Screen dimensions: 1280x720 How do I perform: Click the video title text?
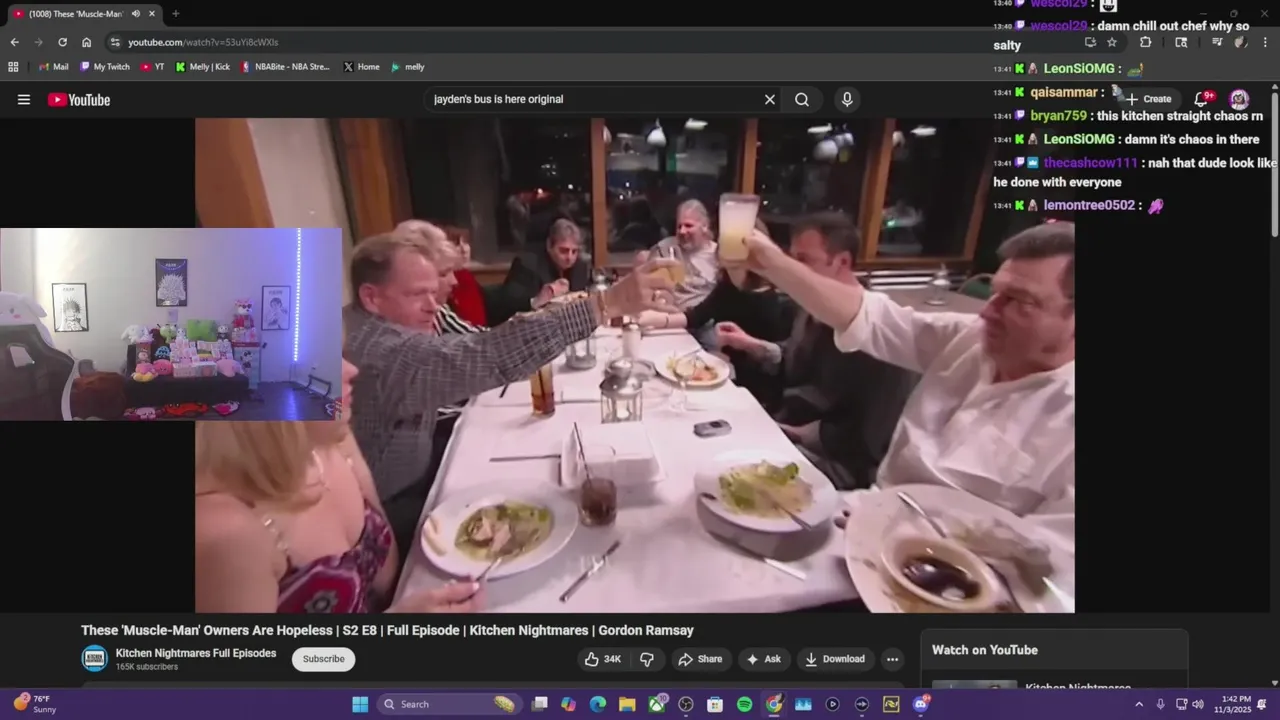(387, 630)
